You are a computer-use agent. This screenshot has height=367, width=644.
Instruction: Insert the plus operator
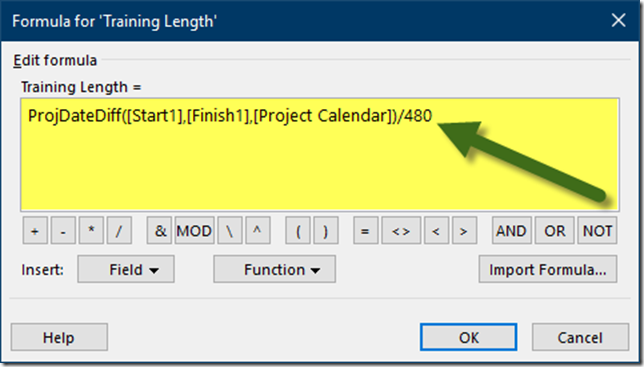point(35,231)
